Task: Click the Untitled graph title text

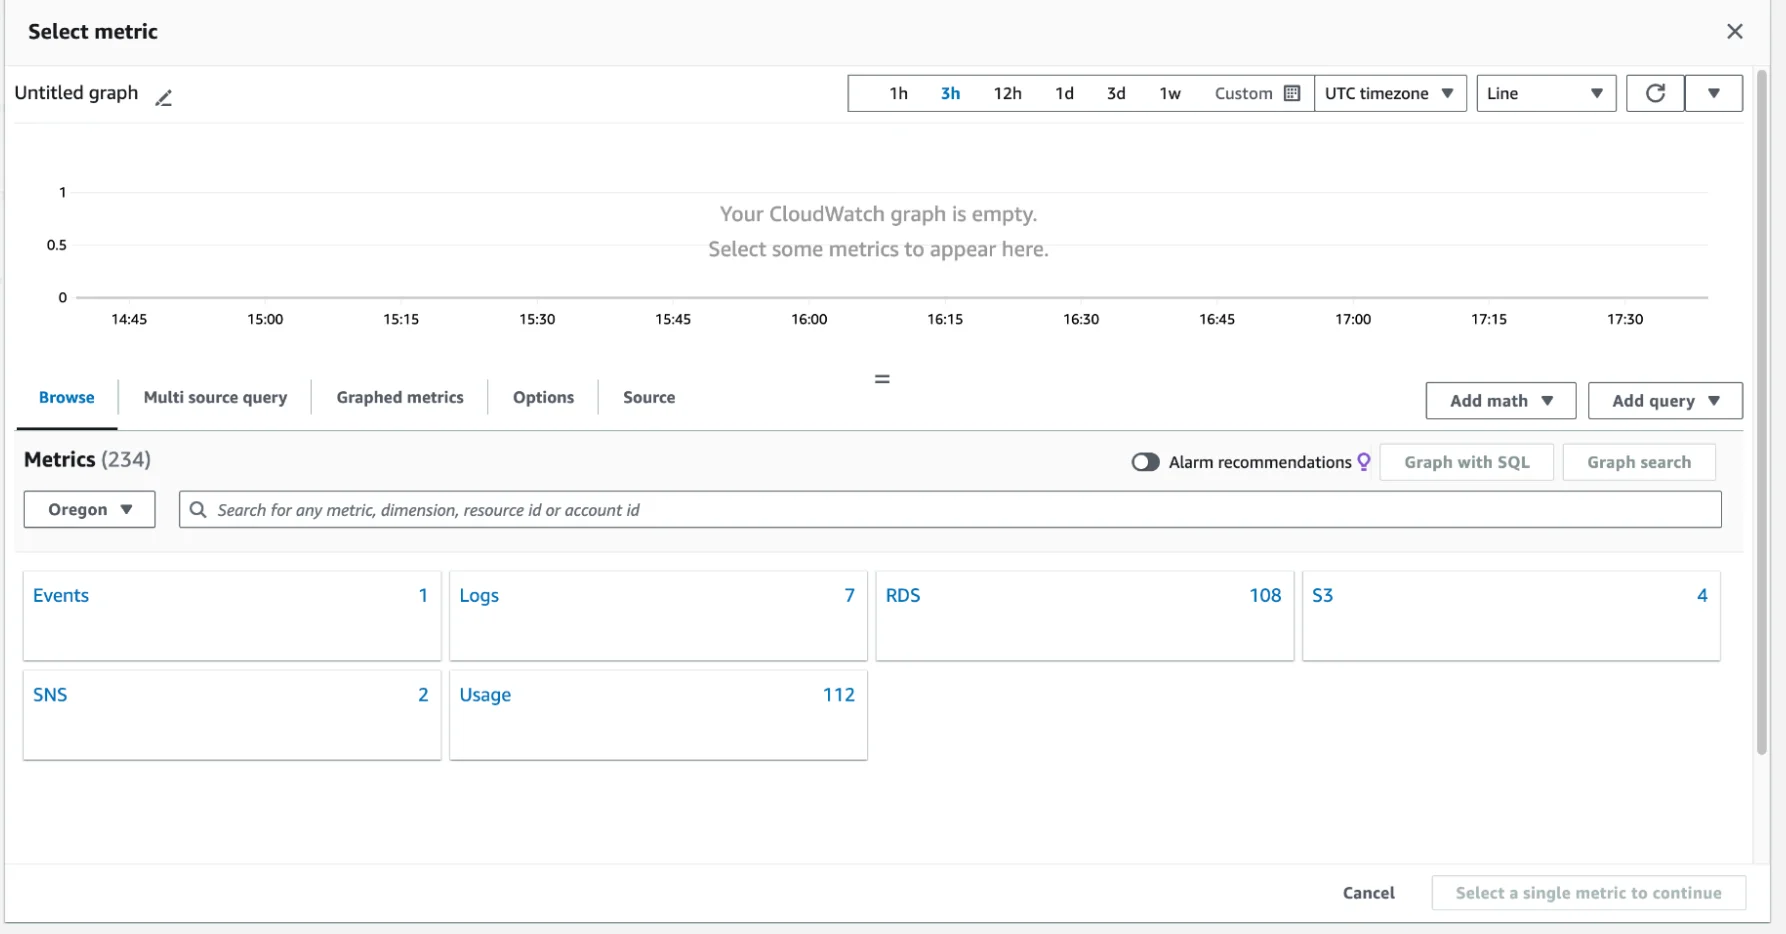Action: (x=76, y=93)
